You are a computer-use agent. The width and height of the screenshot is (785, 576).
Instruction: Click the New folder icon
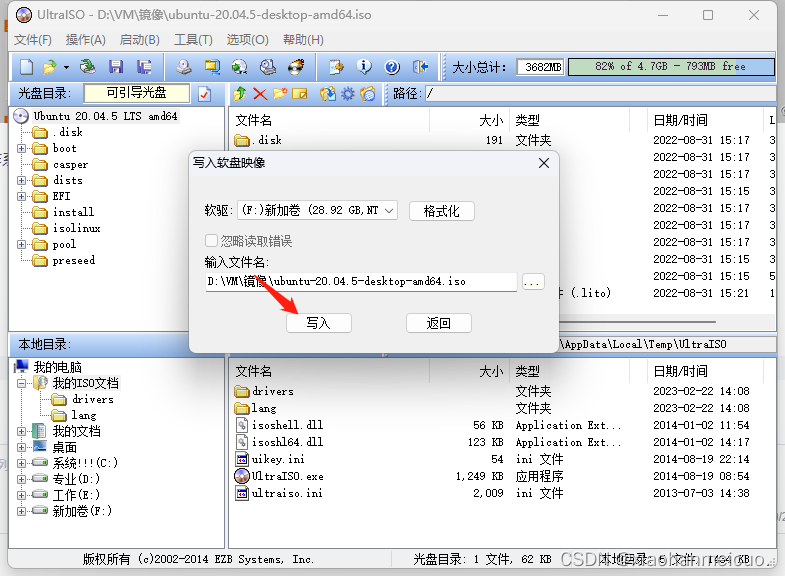[x=280, y=93]
